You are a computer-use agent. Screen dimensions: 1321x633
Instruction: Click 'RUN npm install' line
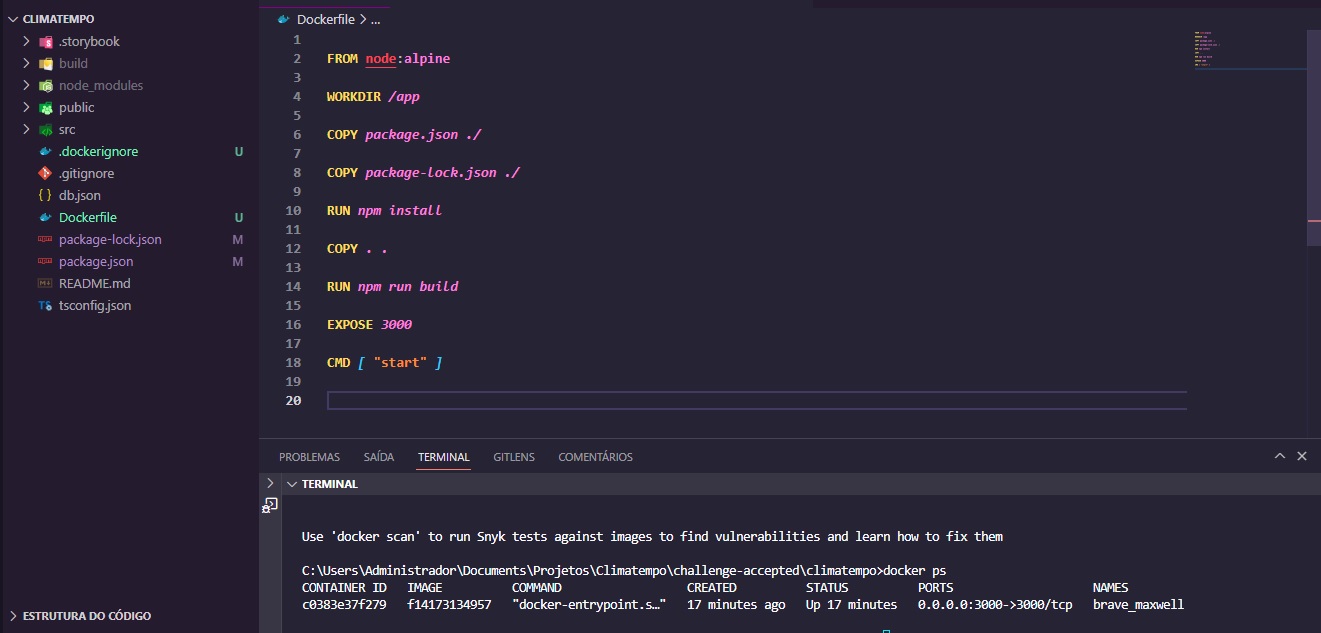pos(384,211)
